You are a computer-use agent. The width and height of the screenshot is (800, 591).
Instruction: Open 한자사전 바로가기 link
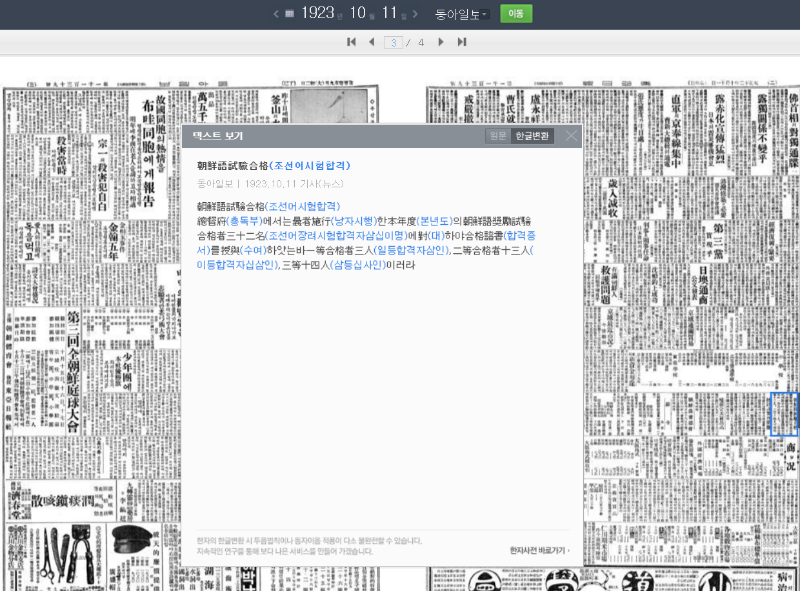point(539,550)
